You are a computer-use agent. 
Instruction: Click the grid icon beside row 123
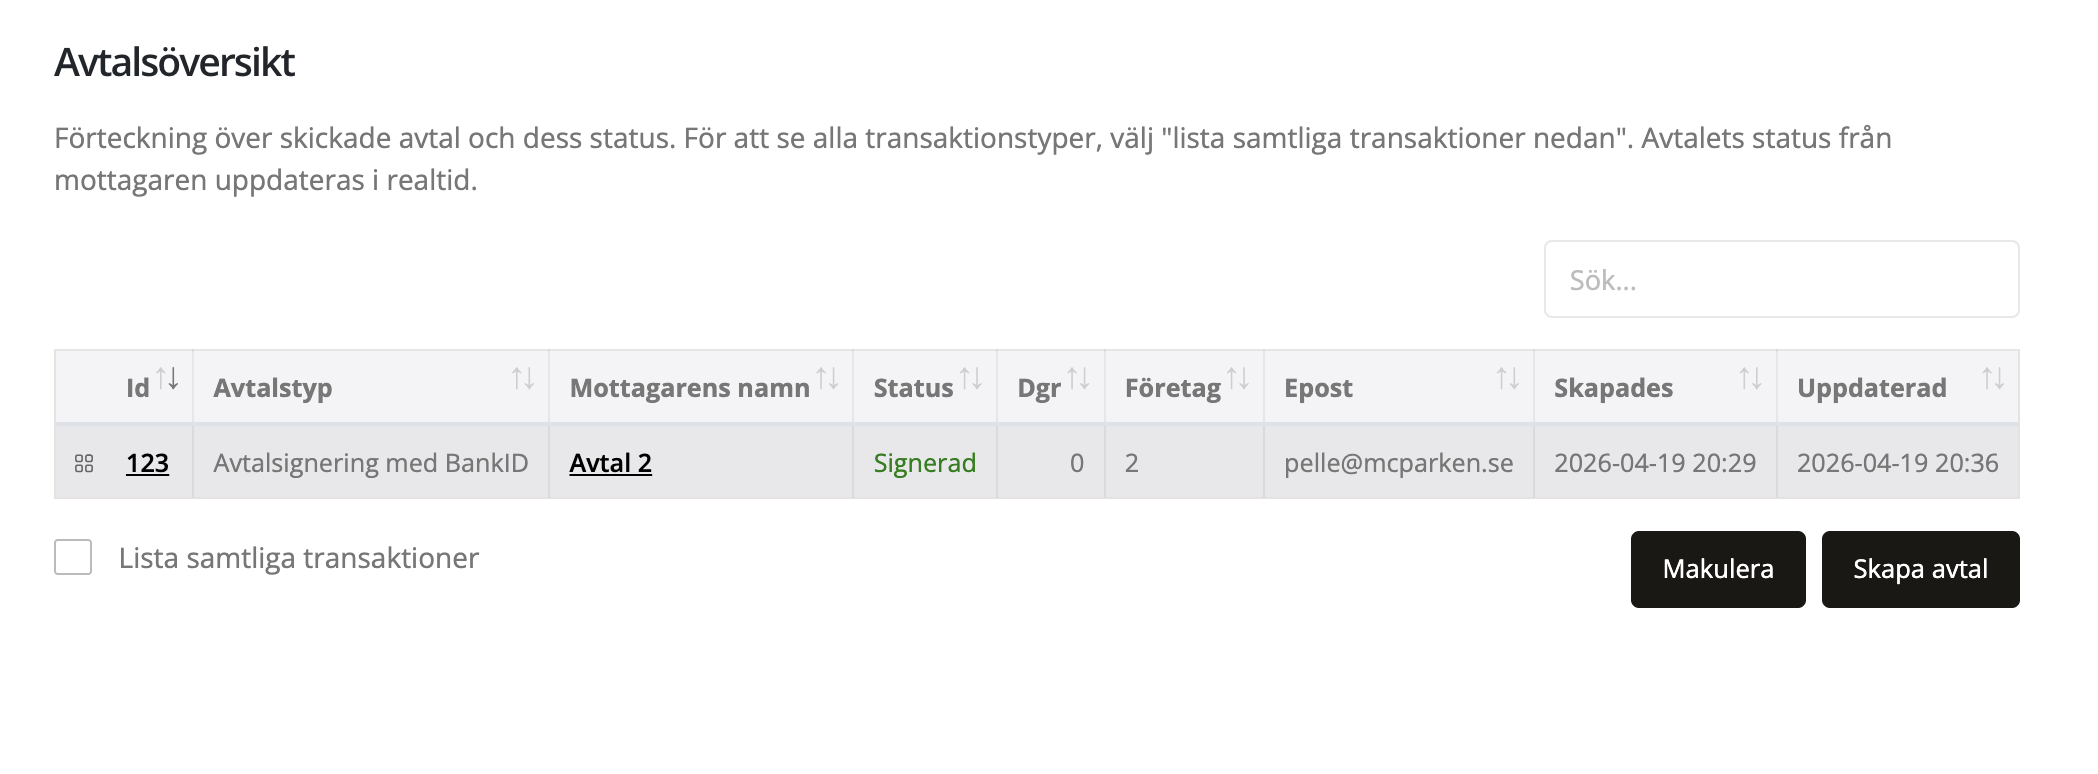click(x=84, y=463)
